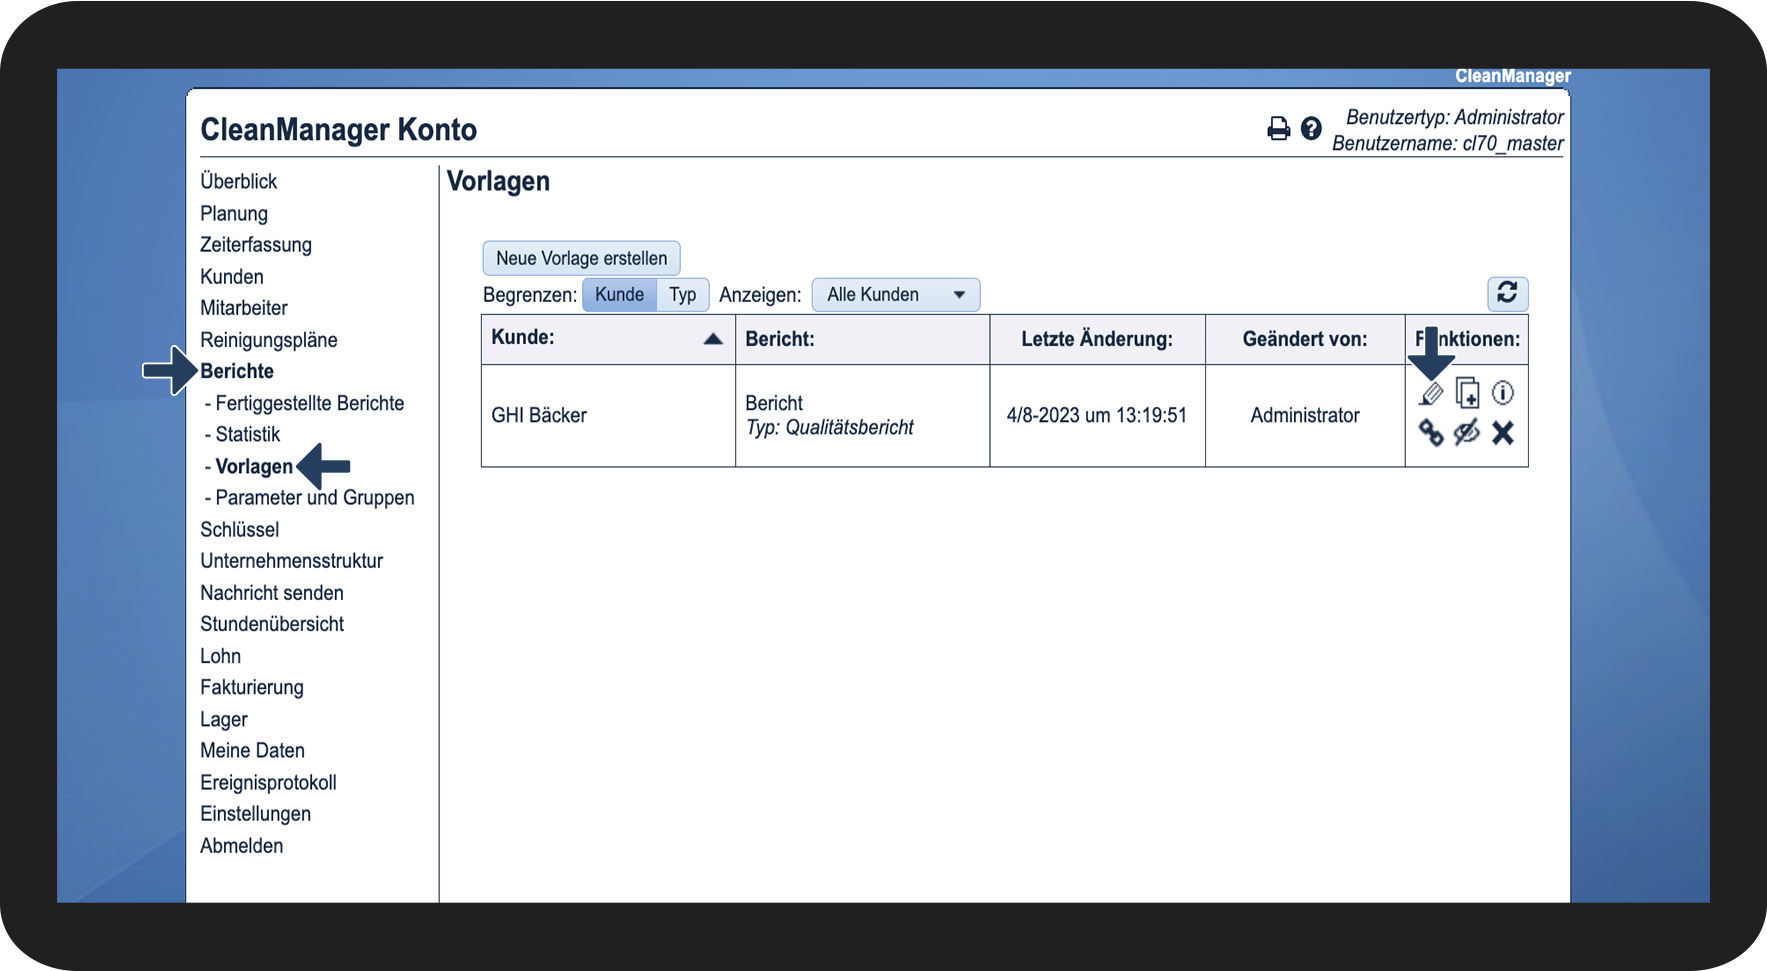Switch the Begrenzen filter to Typ
Screen dimensions: 1767x971
(x=683, y=295)
